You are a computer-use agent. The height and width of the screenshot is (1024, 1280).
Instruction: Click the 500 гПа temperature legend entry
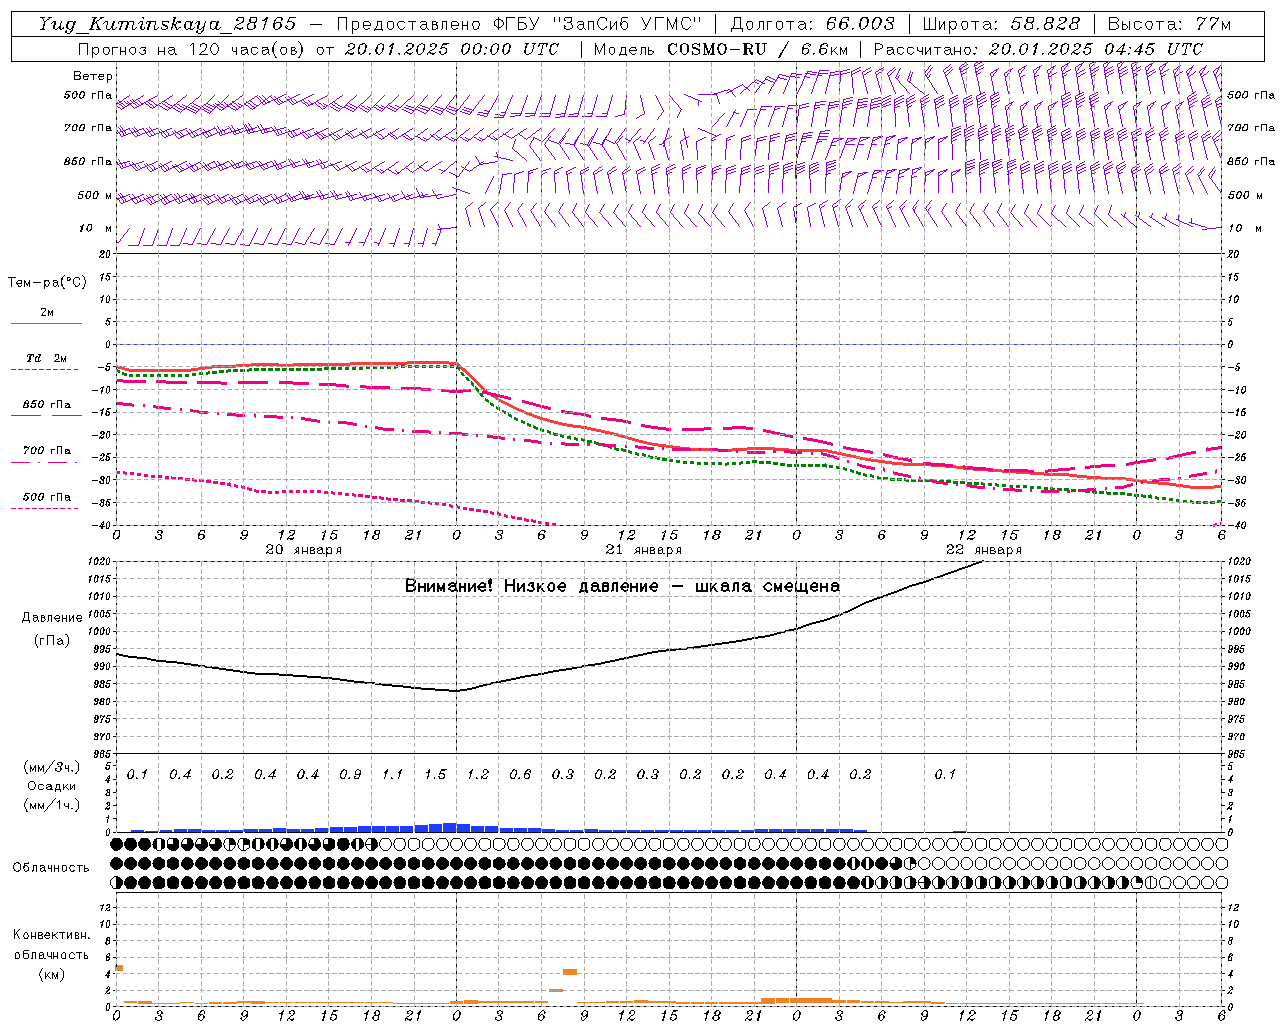click(x=46, y=497)
